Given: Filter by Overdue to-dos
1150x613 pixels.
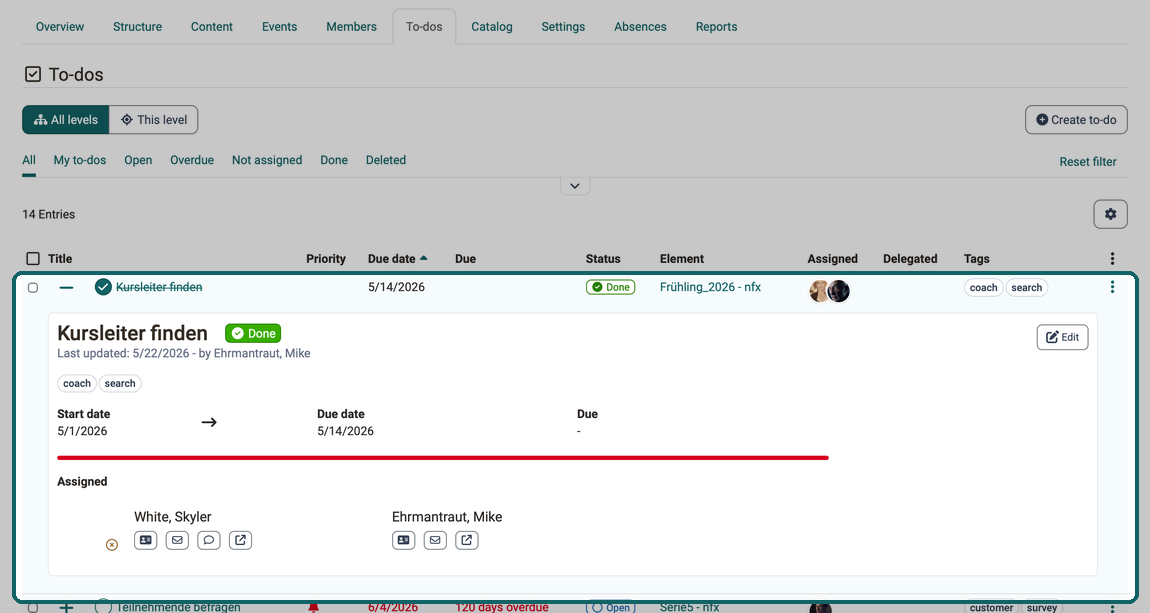Looking at the screenshot, I should (x=192, y=160).
